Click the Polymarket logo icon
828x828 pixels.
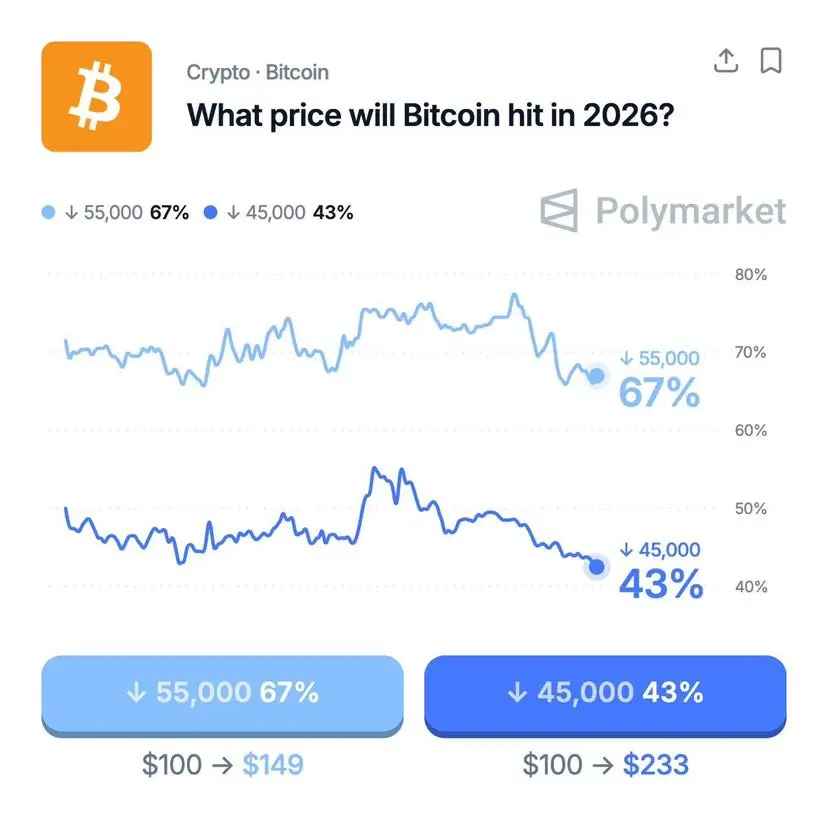pyautogui.click(x=561, y=210)
